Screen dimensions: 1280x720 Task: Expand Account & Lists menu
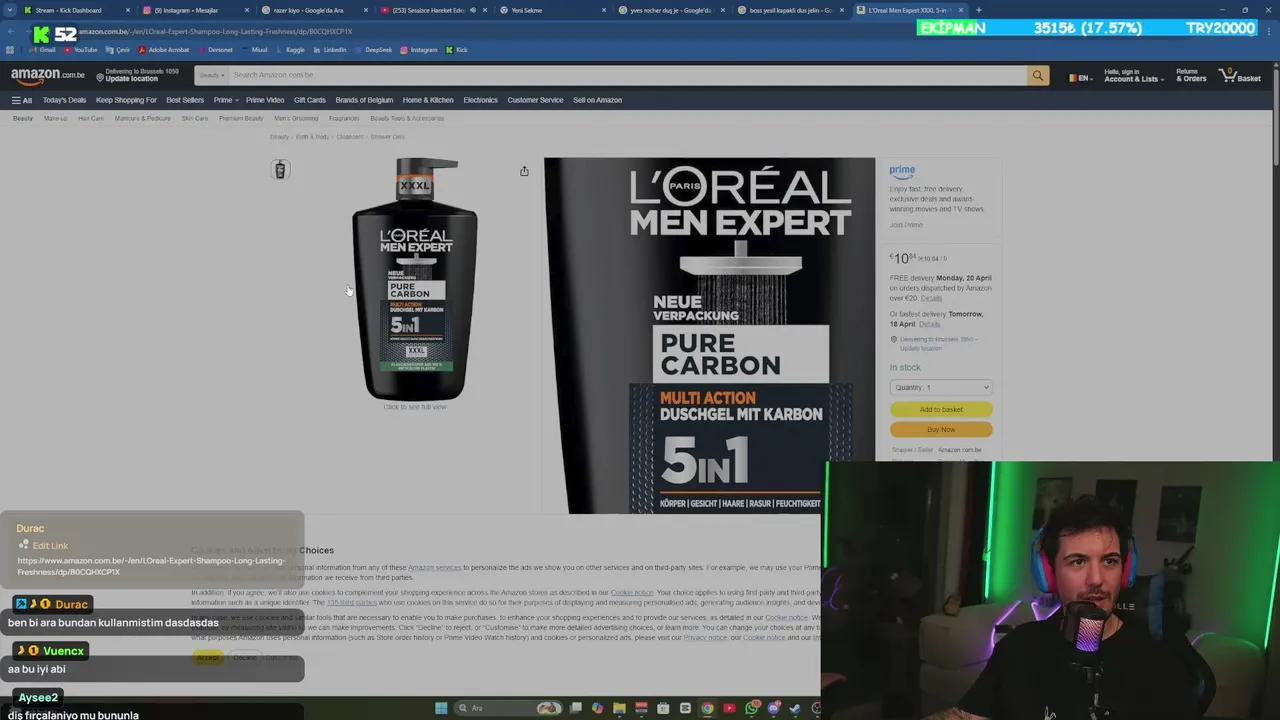coord(1133,75)
